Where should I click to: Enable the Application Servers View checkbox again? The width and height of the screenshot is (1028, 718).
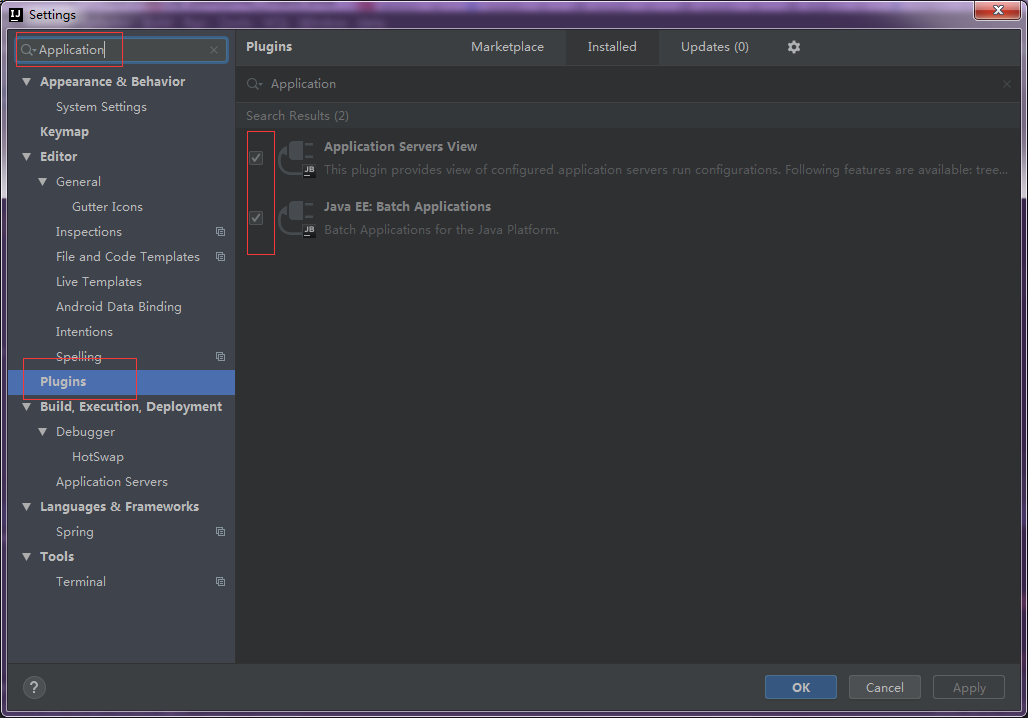257,157
